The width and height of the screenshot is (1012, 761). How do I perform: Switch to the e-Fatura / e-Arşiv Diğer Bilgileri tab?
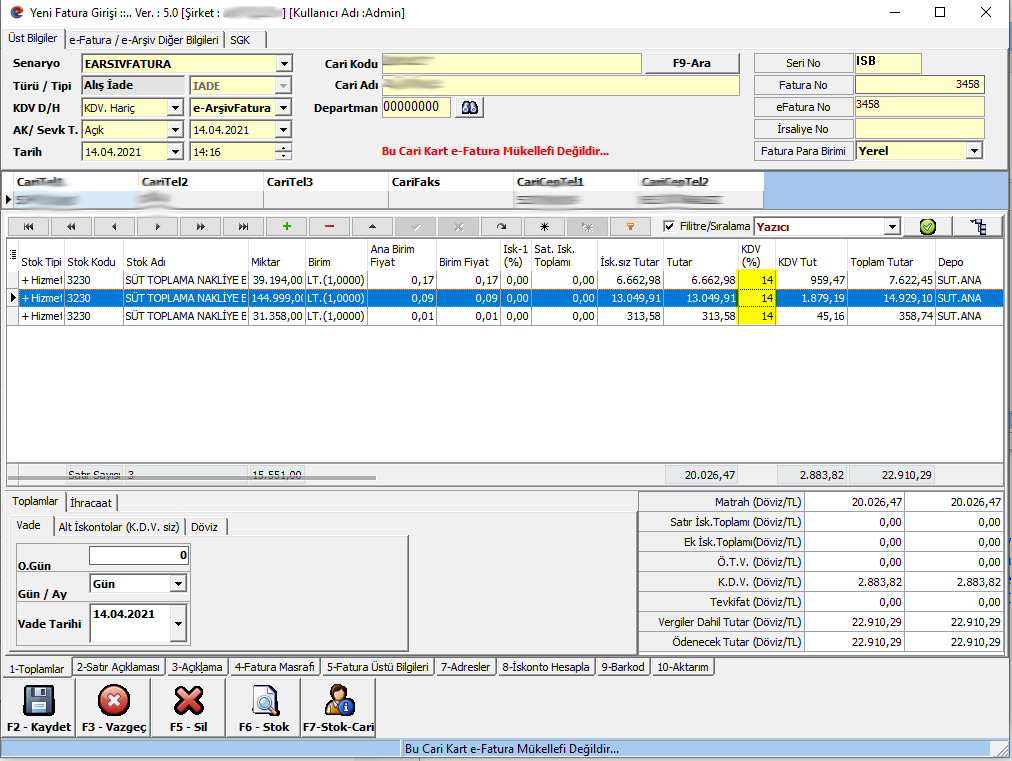point(144,40)
